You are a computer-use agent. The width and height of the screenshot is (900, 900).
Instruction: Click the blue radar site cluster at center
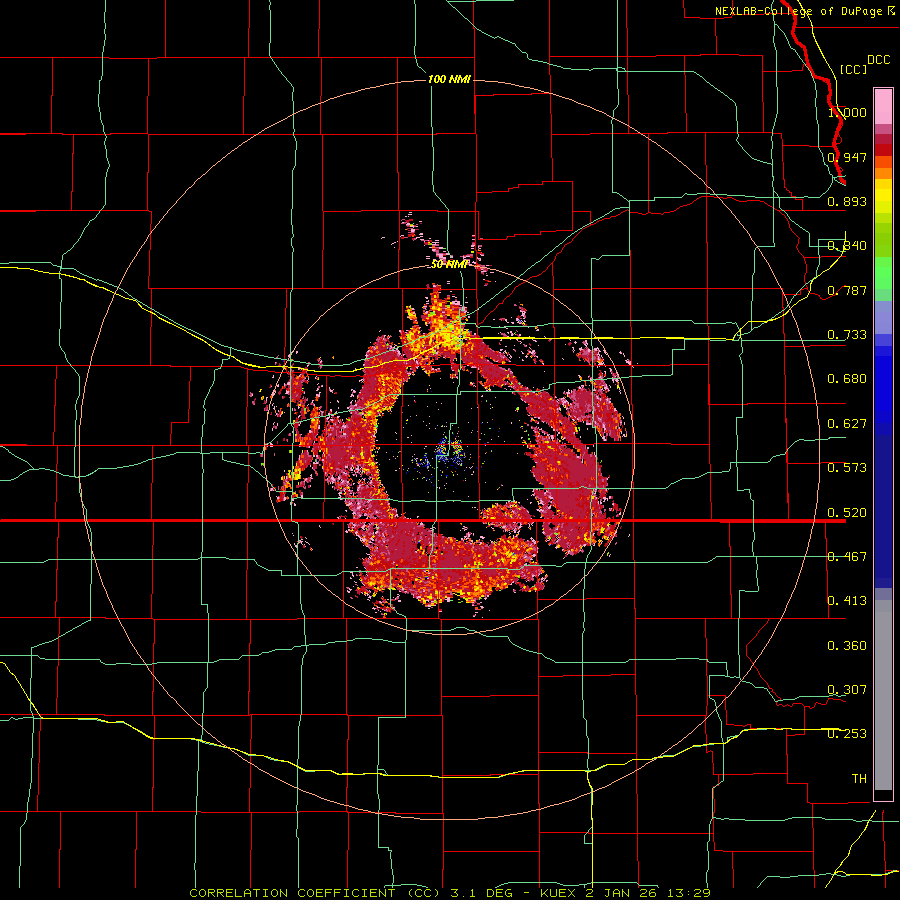point(447,451)
